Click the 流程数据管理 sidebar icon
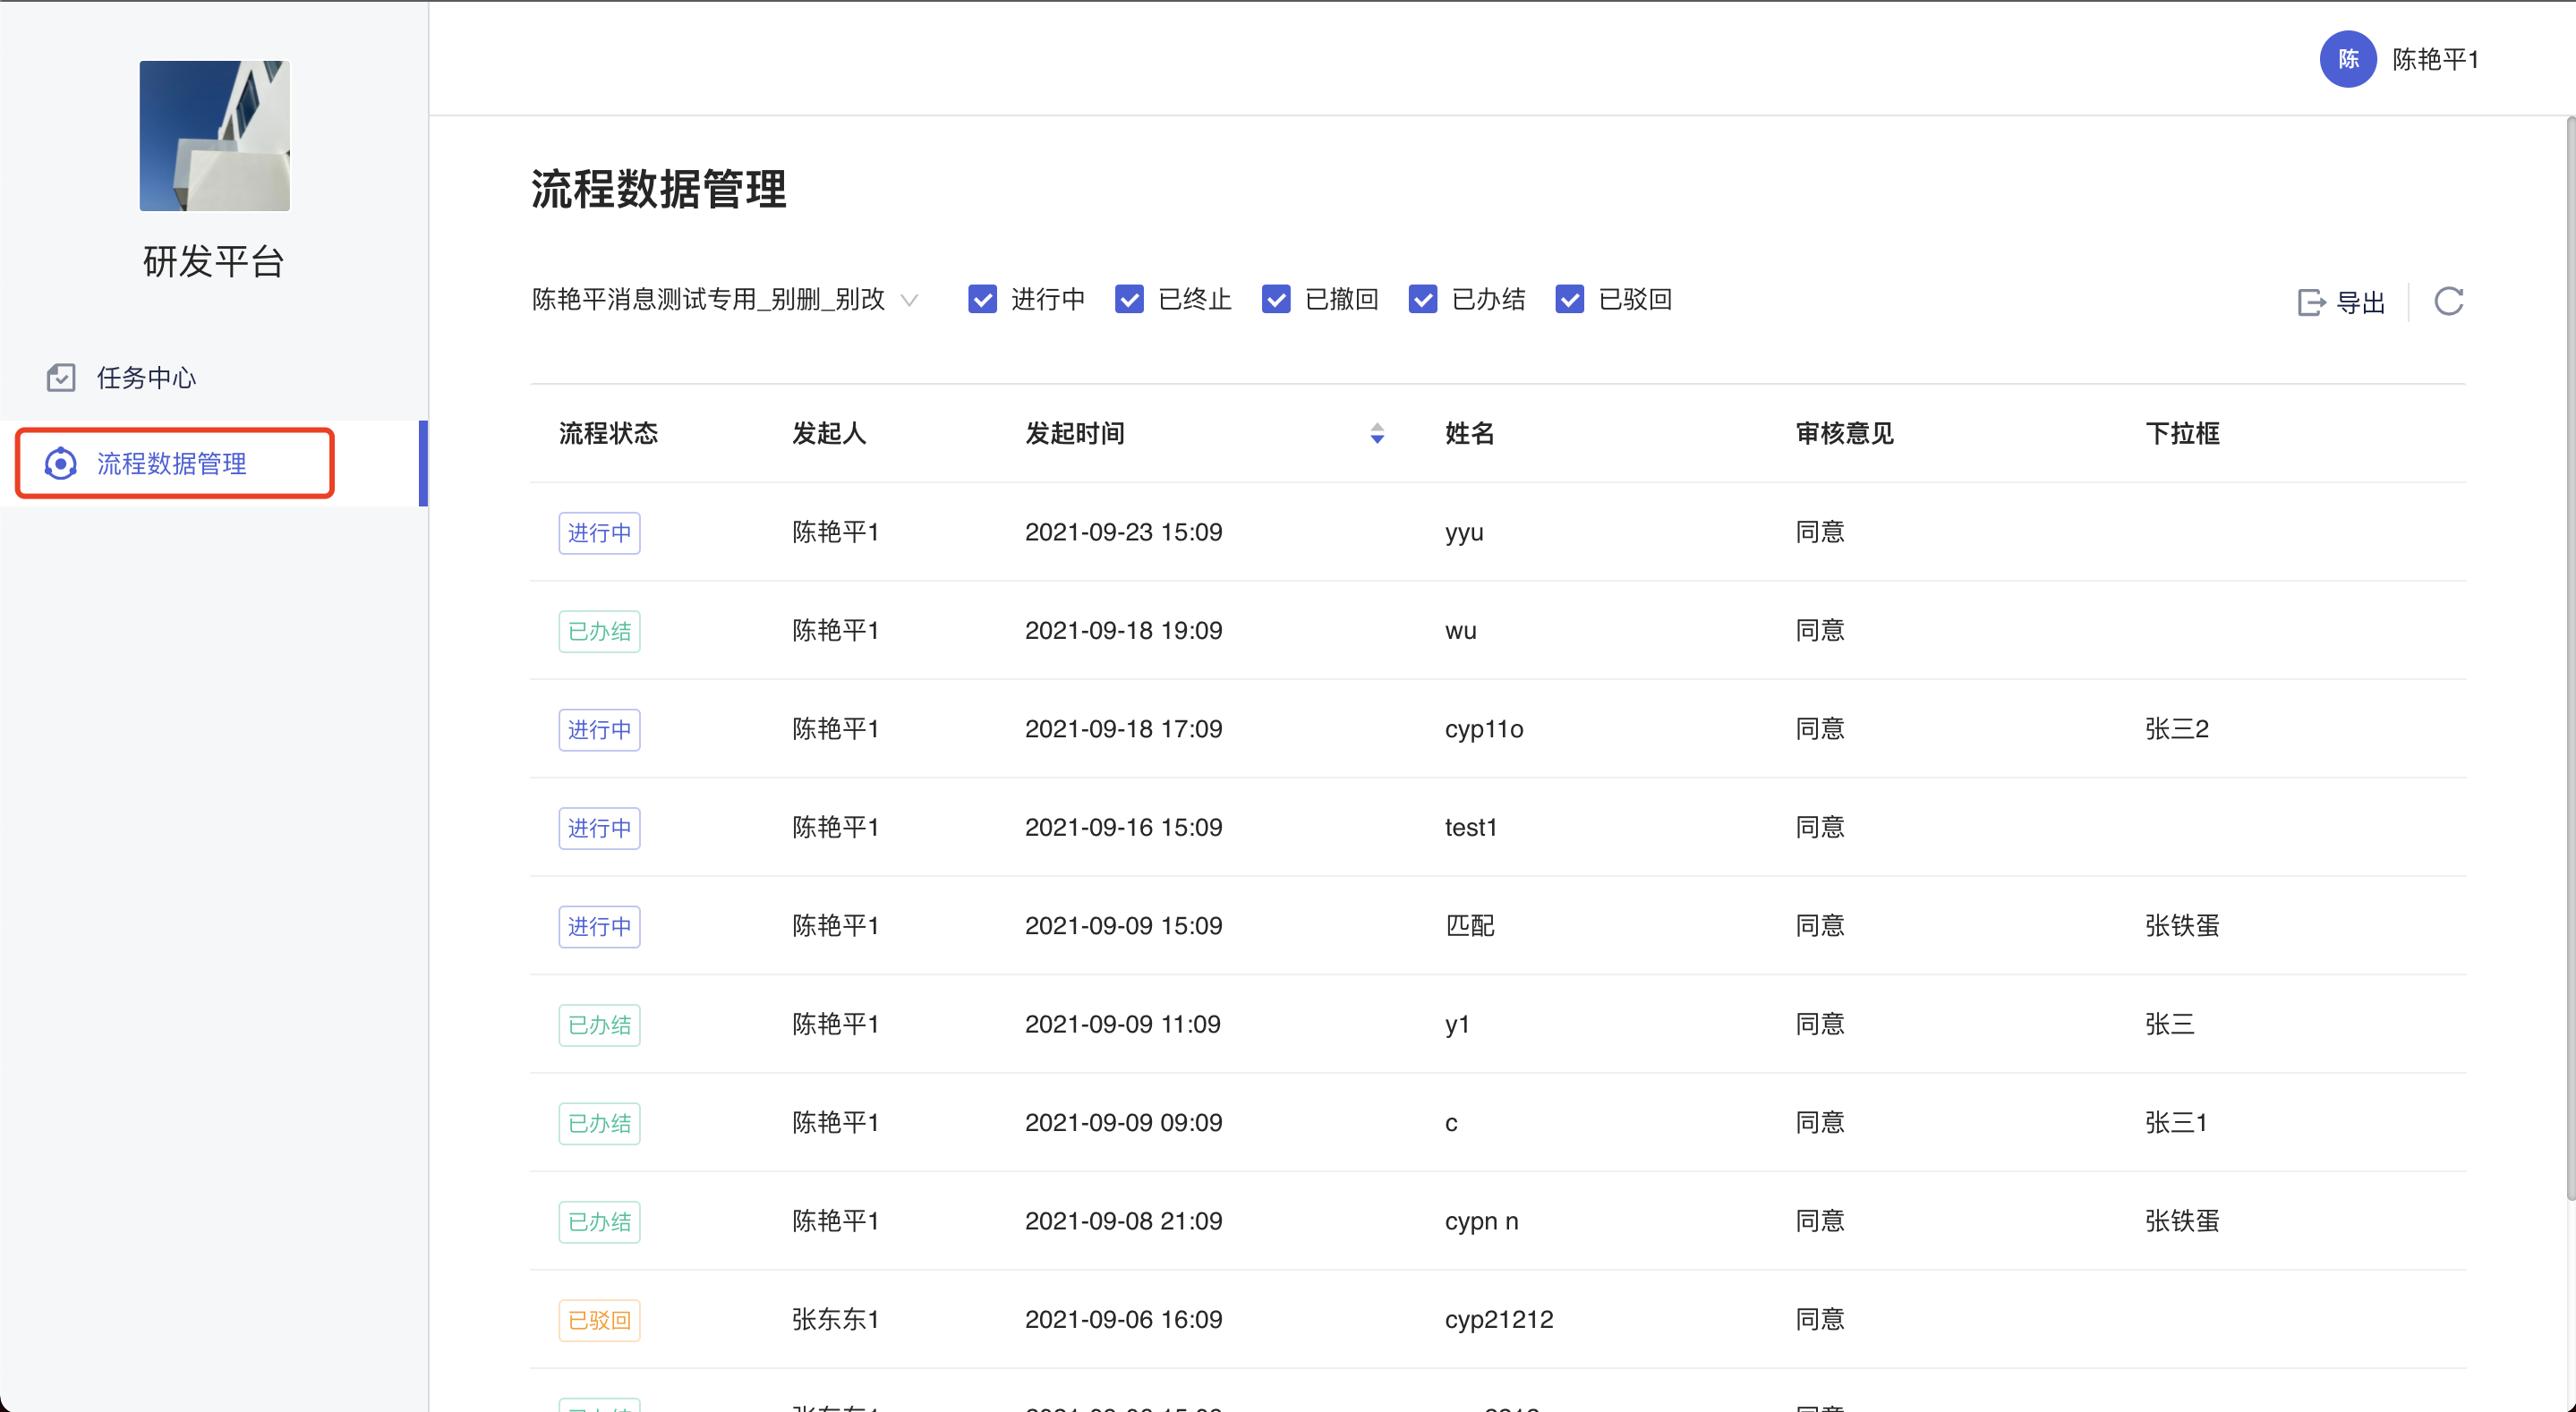Screen dimensions: 2576x1412 tap(61, 464)
